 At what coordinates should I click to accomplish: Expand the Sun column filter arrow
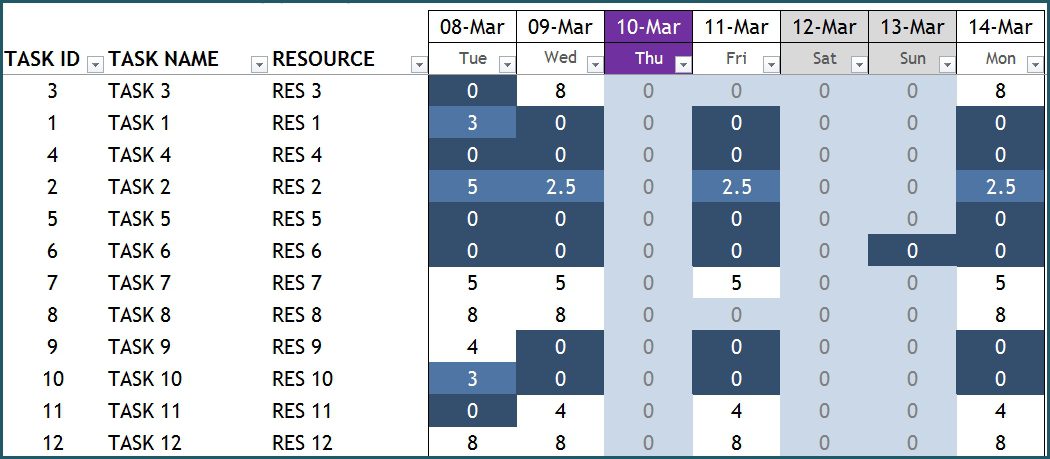pyautogui.click(x=948, y=64)
